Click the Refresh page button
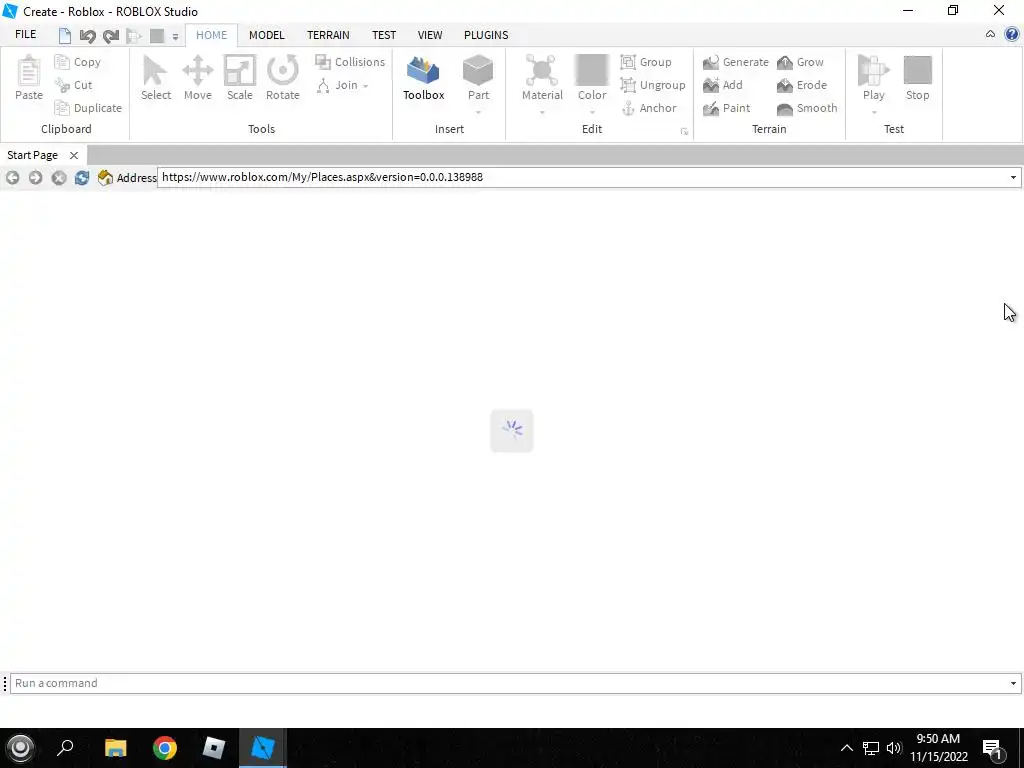This screenshot has width=1024, height=768. (82, 178)
